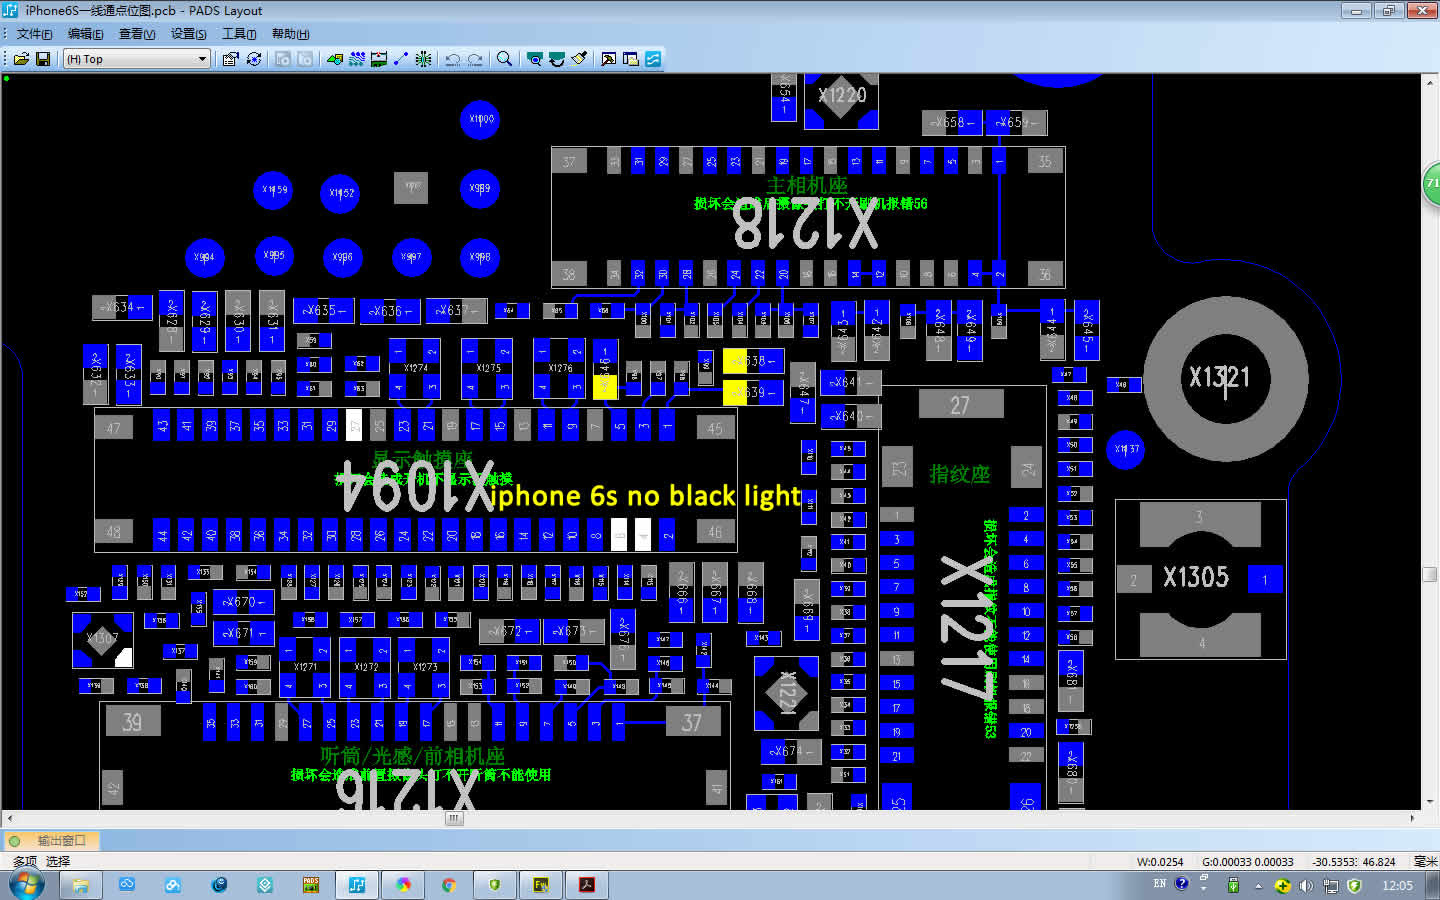Open the 帮助(H) menu
This screenshot has height=900, width=1440.
click(x=291, y=34)
